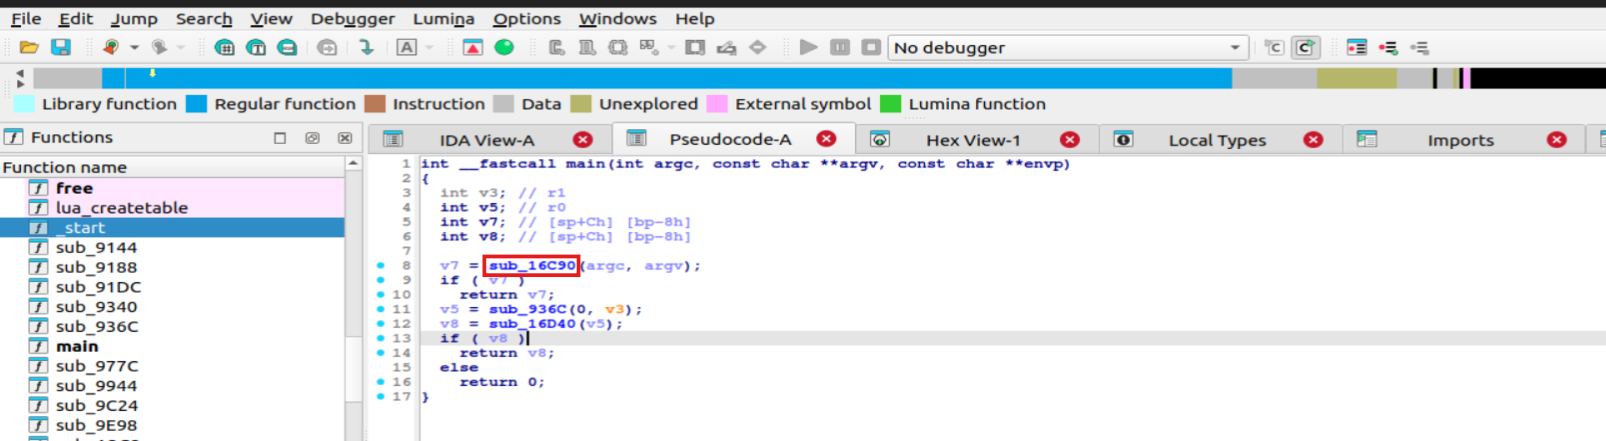The height and width of the screenshot is (441, 1606).
Task: Click the yellow arrow marker on the navigation band
Action: (152, 73)
